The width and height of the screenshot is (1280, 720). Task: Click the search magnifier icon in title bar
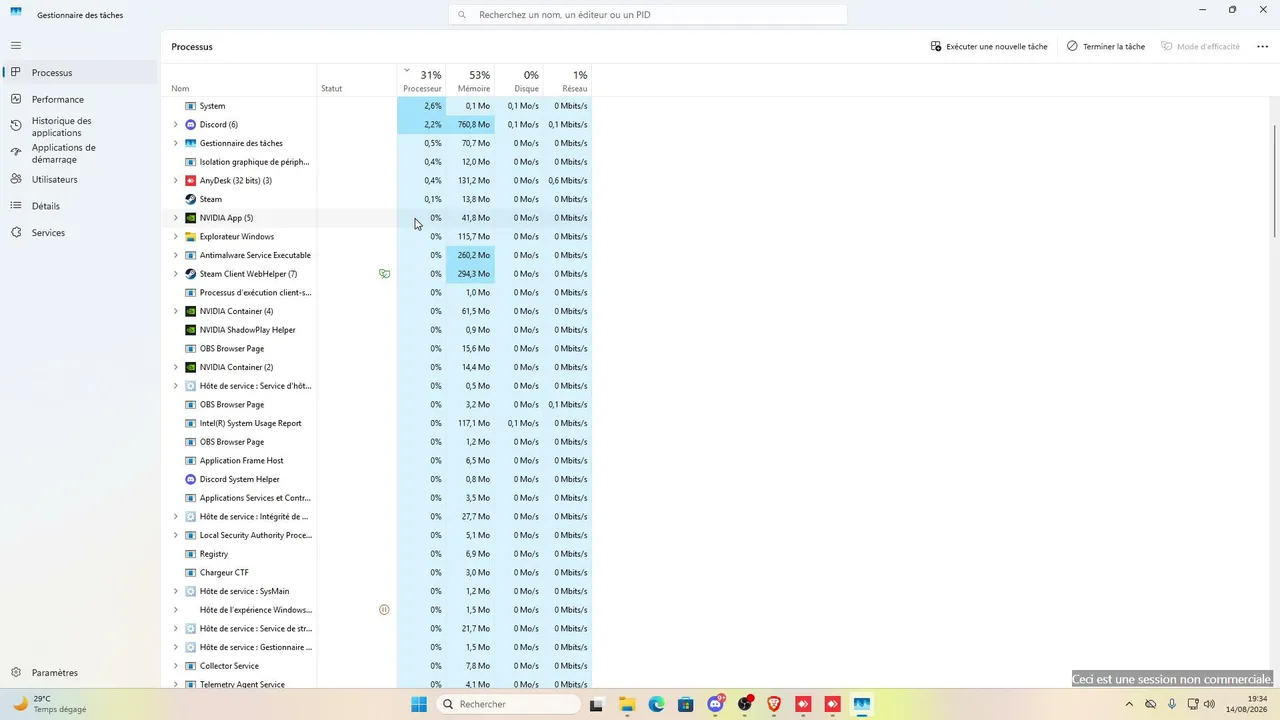(462, 15)
